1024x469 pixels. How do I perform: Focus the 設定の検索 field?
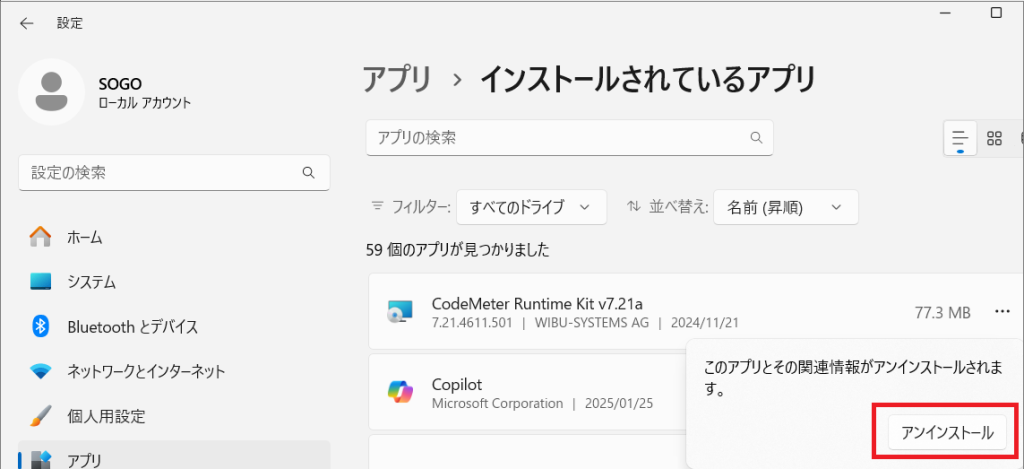(x=174, y=172)
